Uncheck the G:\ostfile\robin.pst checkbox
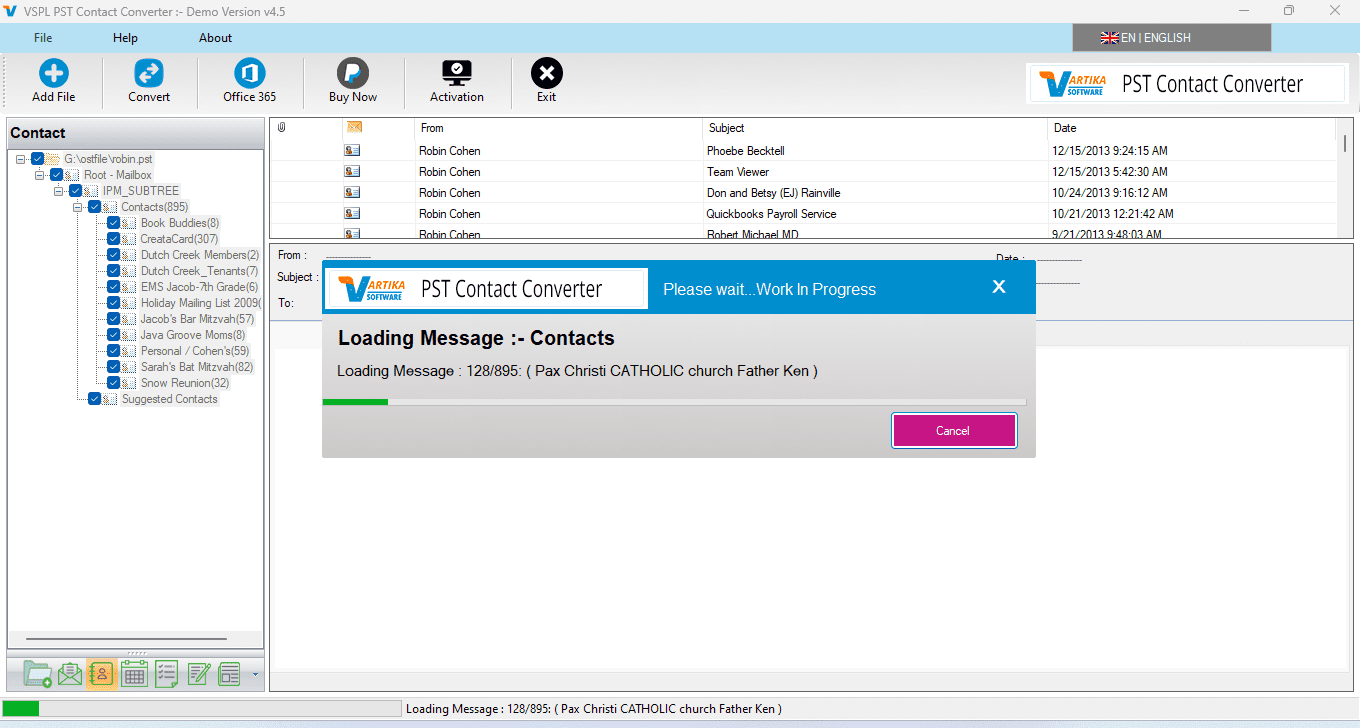1360x728 pixels. tap(38, 159)
